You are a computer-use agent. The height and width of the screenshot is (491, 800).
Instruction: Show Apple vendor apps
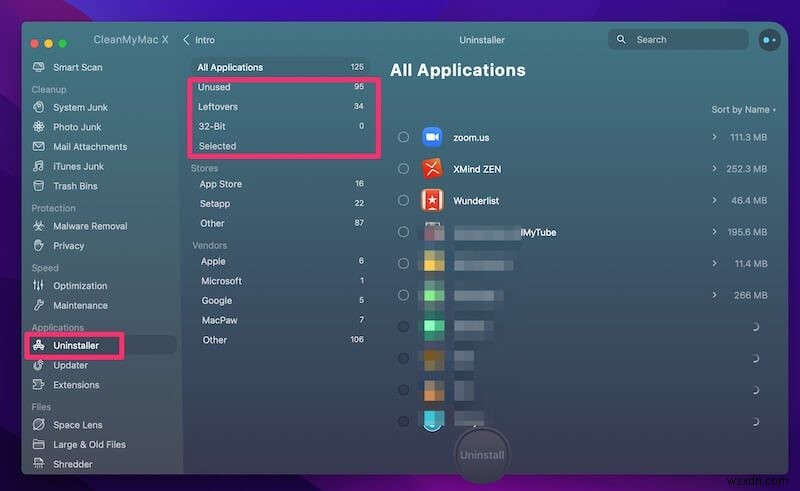click(280, 261)
